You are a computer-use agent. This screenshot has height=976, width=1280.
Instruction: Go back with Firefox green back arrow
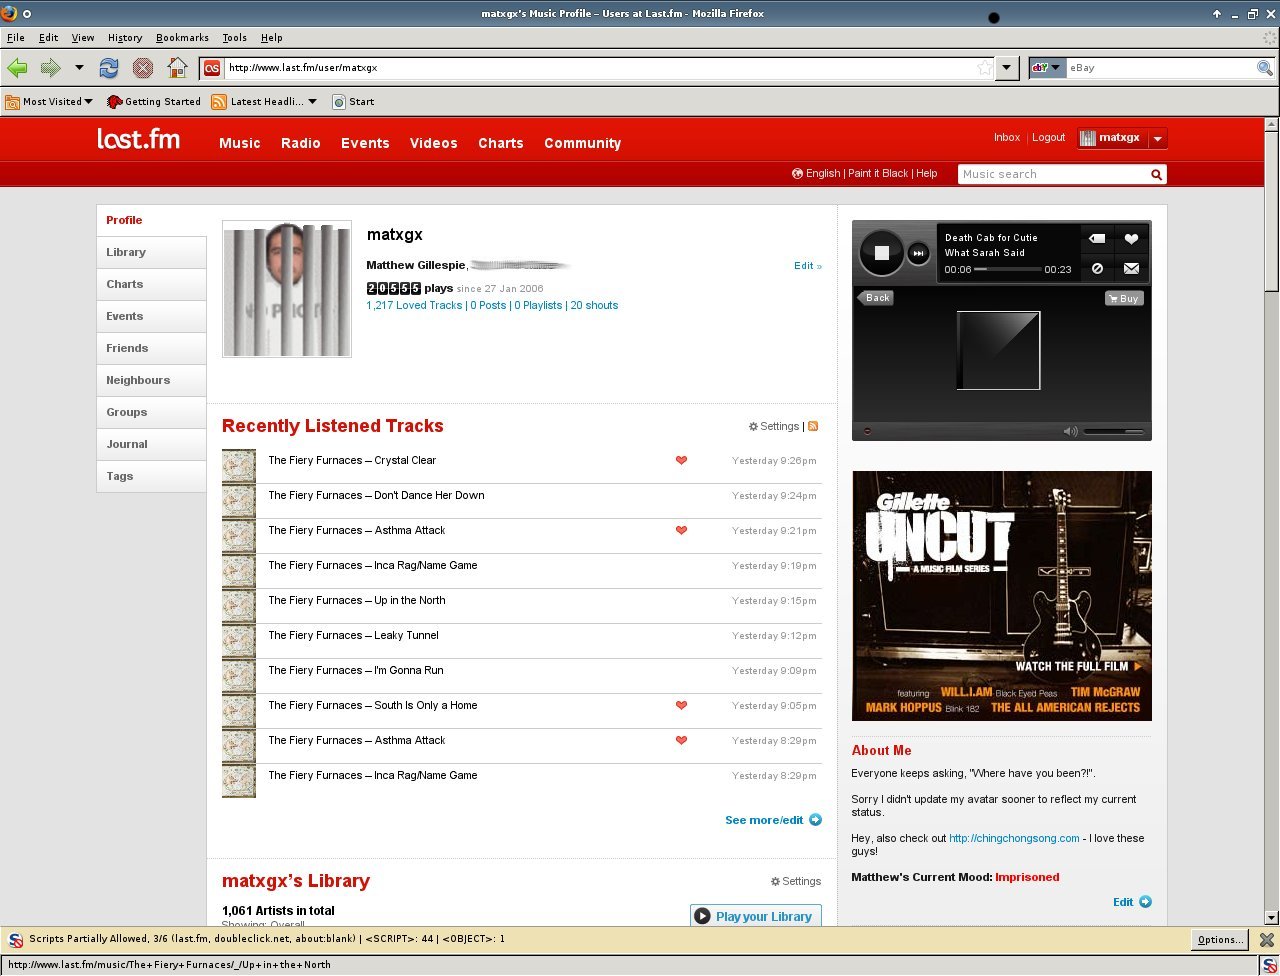point(18,68)
